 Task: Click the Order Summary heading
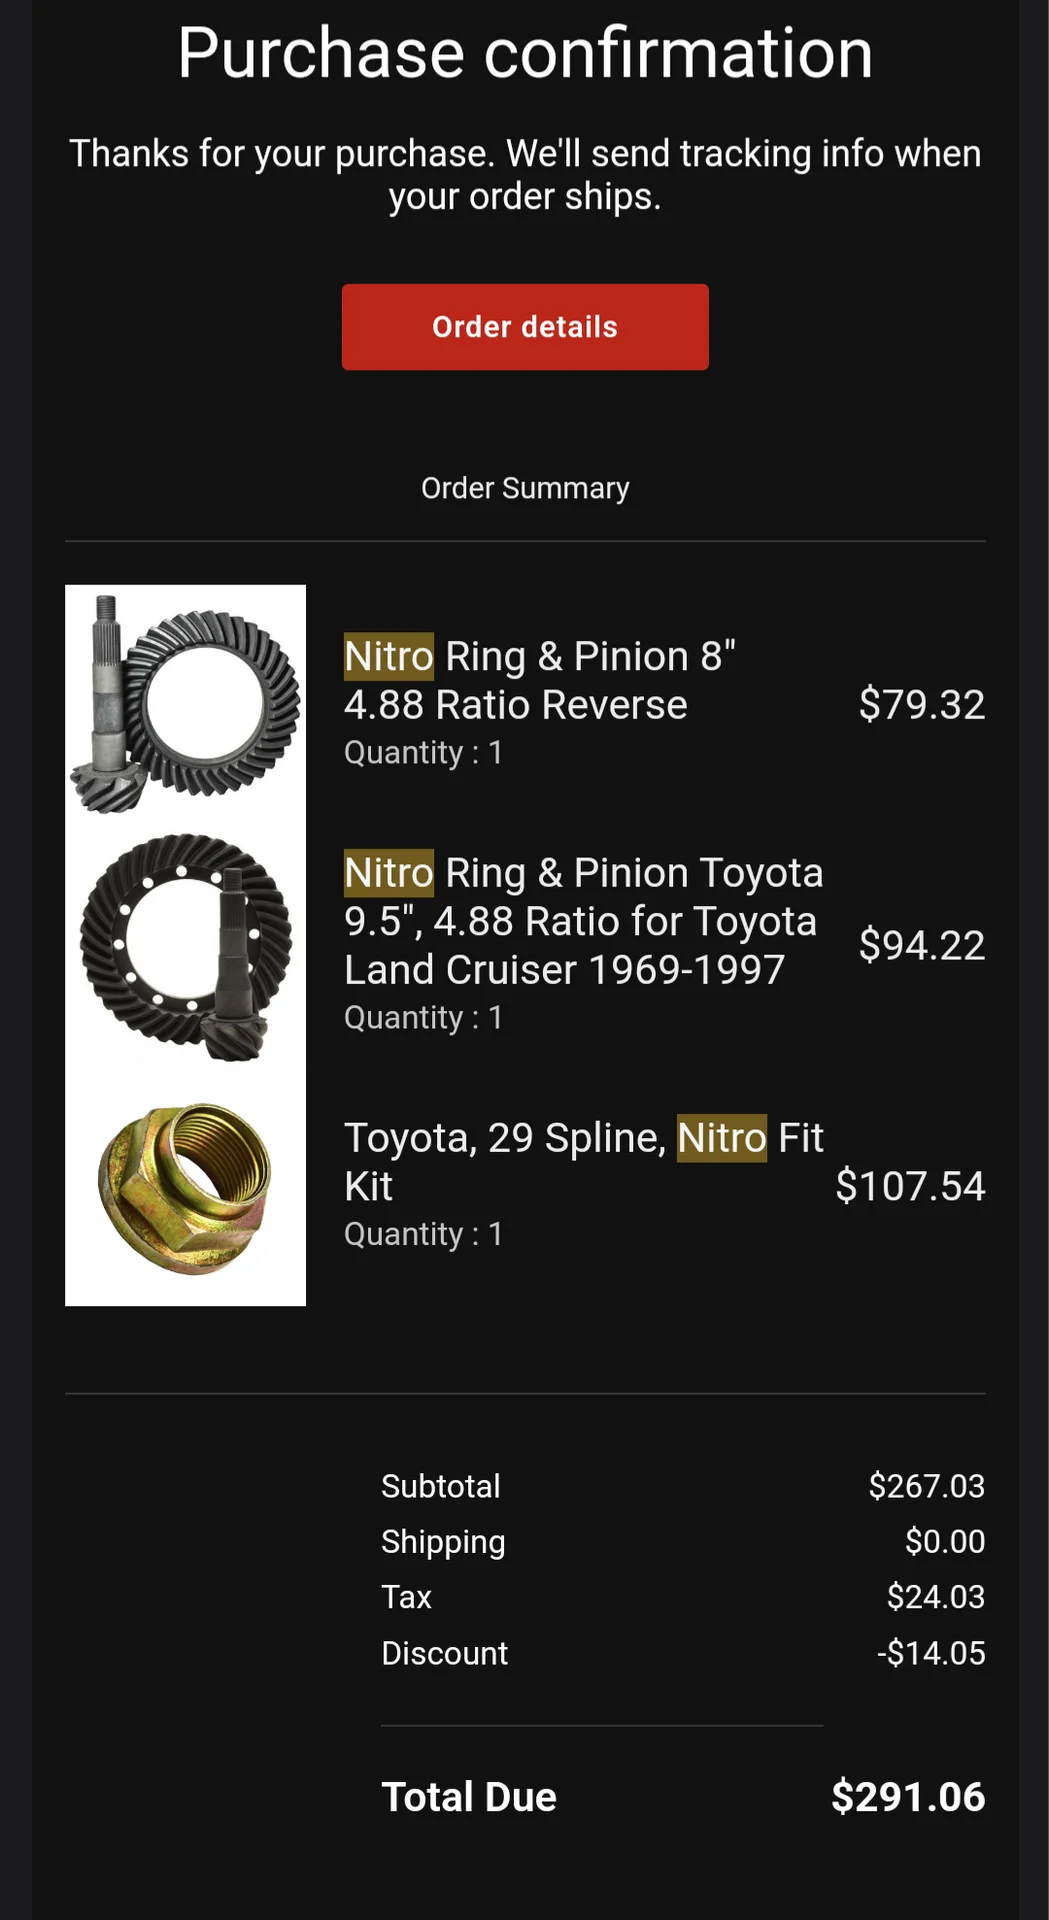pos(525,488)
